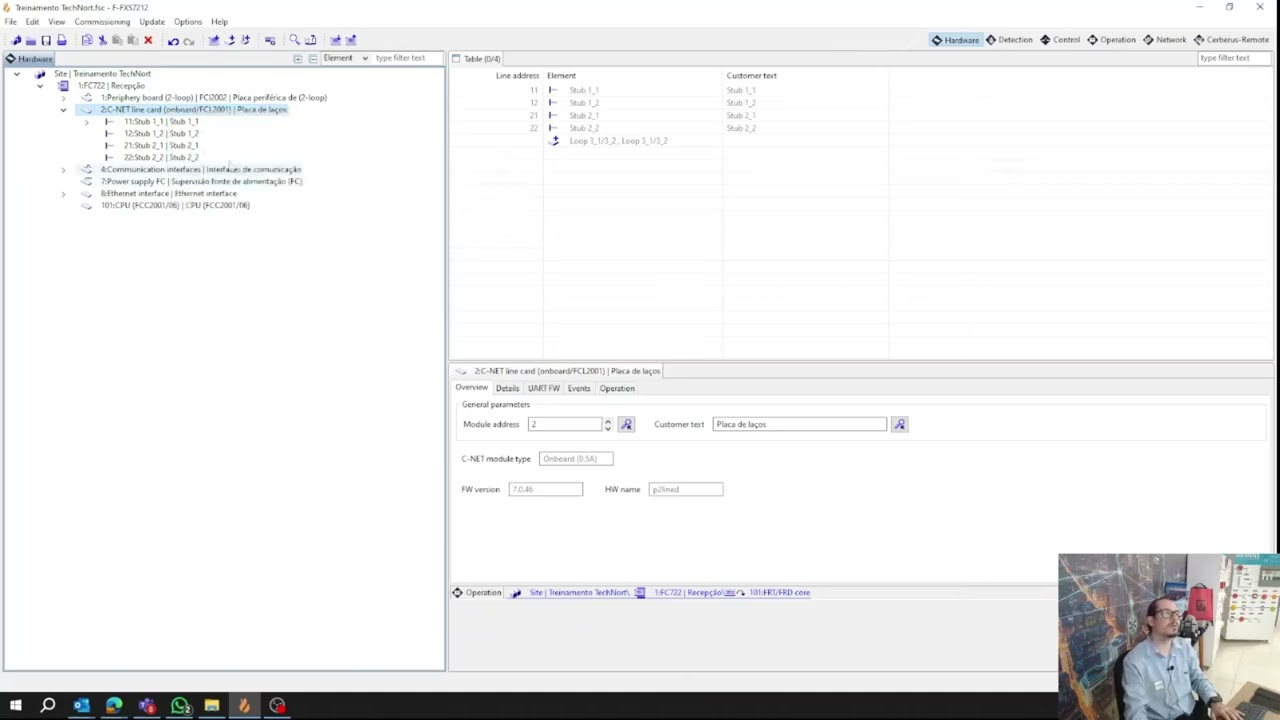The height and width of the screenshot is (720, 1280).
Task: Click Windows Start button
Action: pyautogui.click(x=15, y=706)
